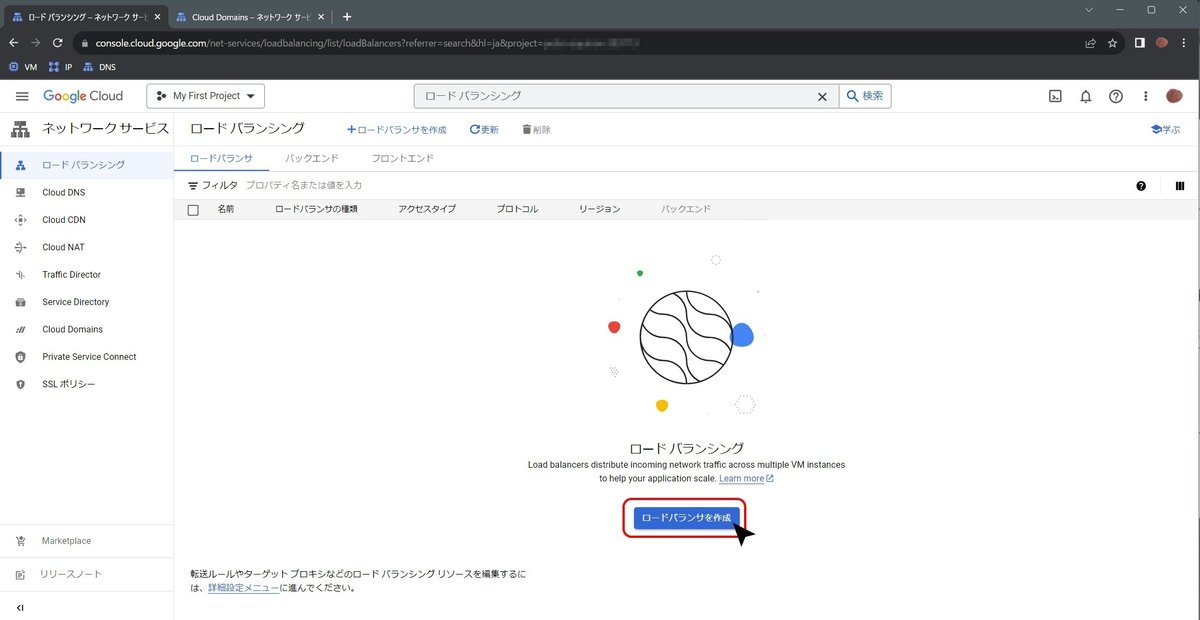Open the VM bookmark

[x=23, y=67]
